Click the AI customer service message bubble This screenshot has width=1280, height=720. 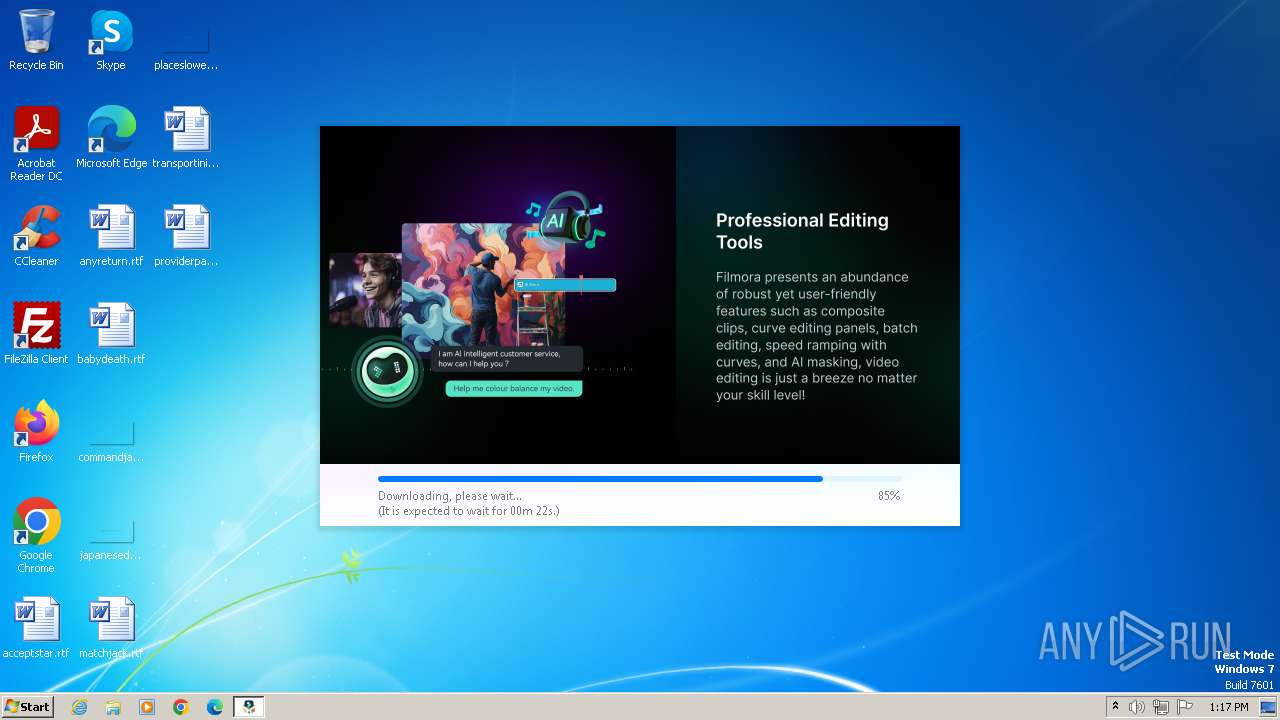point(508,359)
